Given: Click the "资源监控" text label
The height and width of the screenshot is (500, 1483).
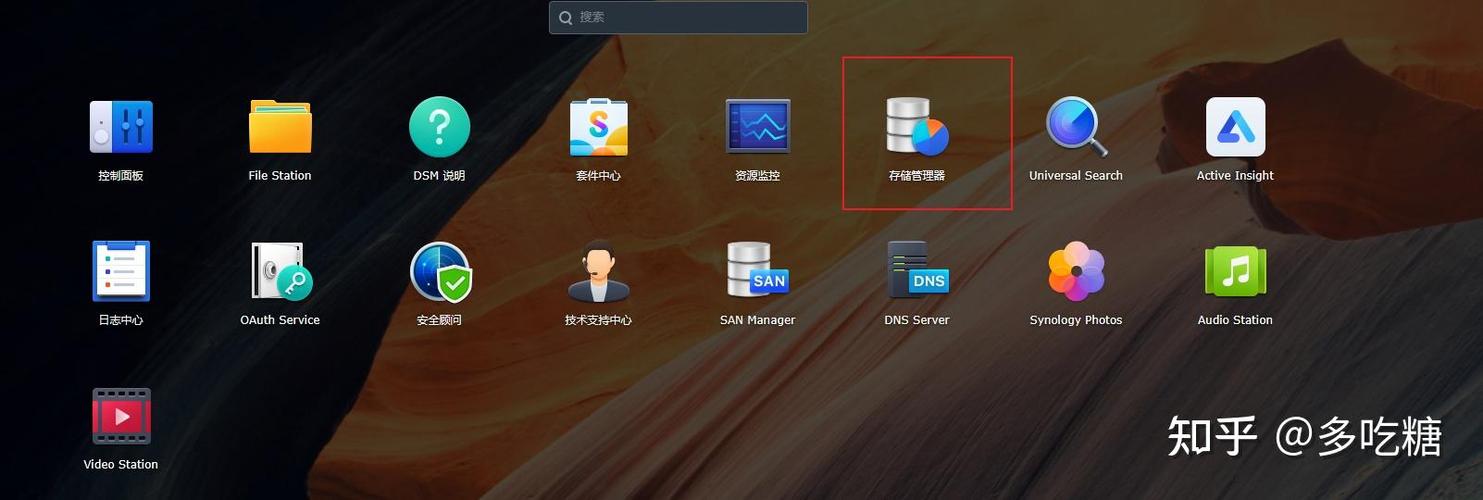Looking at the screenshot, I should click(x=758, y=175).
